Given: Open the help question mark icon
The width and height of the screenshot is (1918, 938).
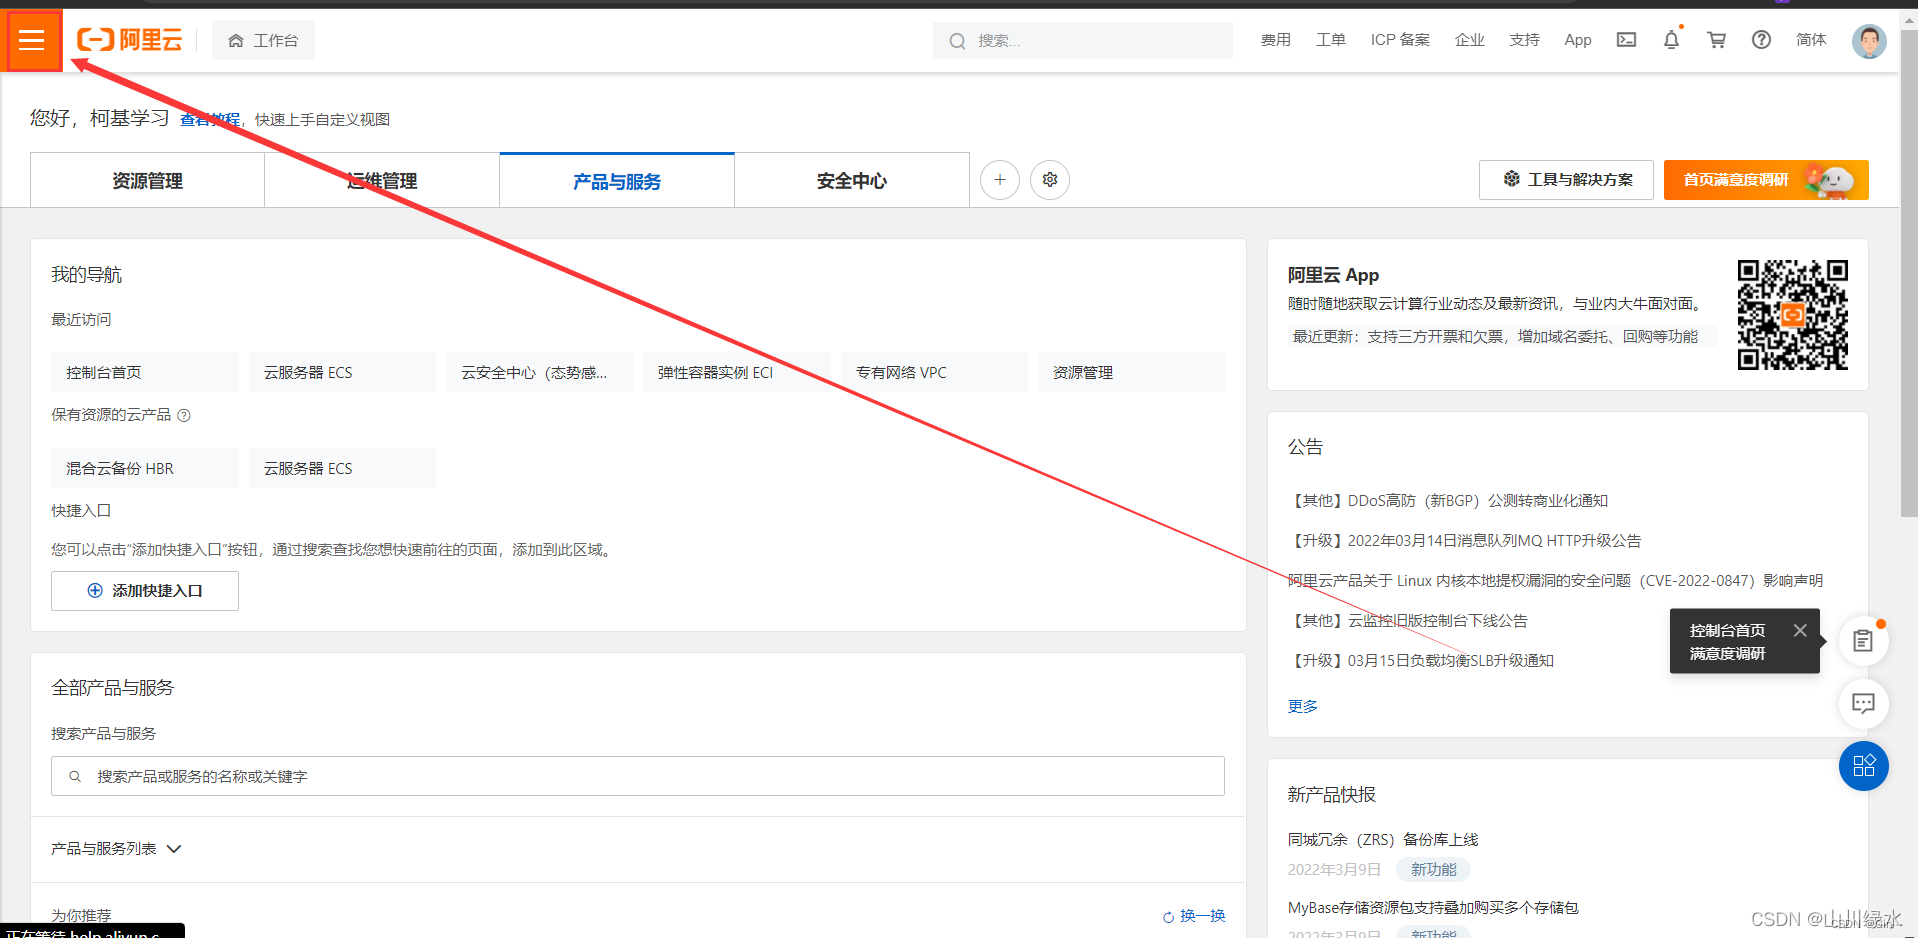Looking at the screenshot, I should 1761,40.
